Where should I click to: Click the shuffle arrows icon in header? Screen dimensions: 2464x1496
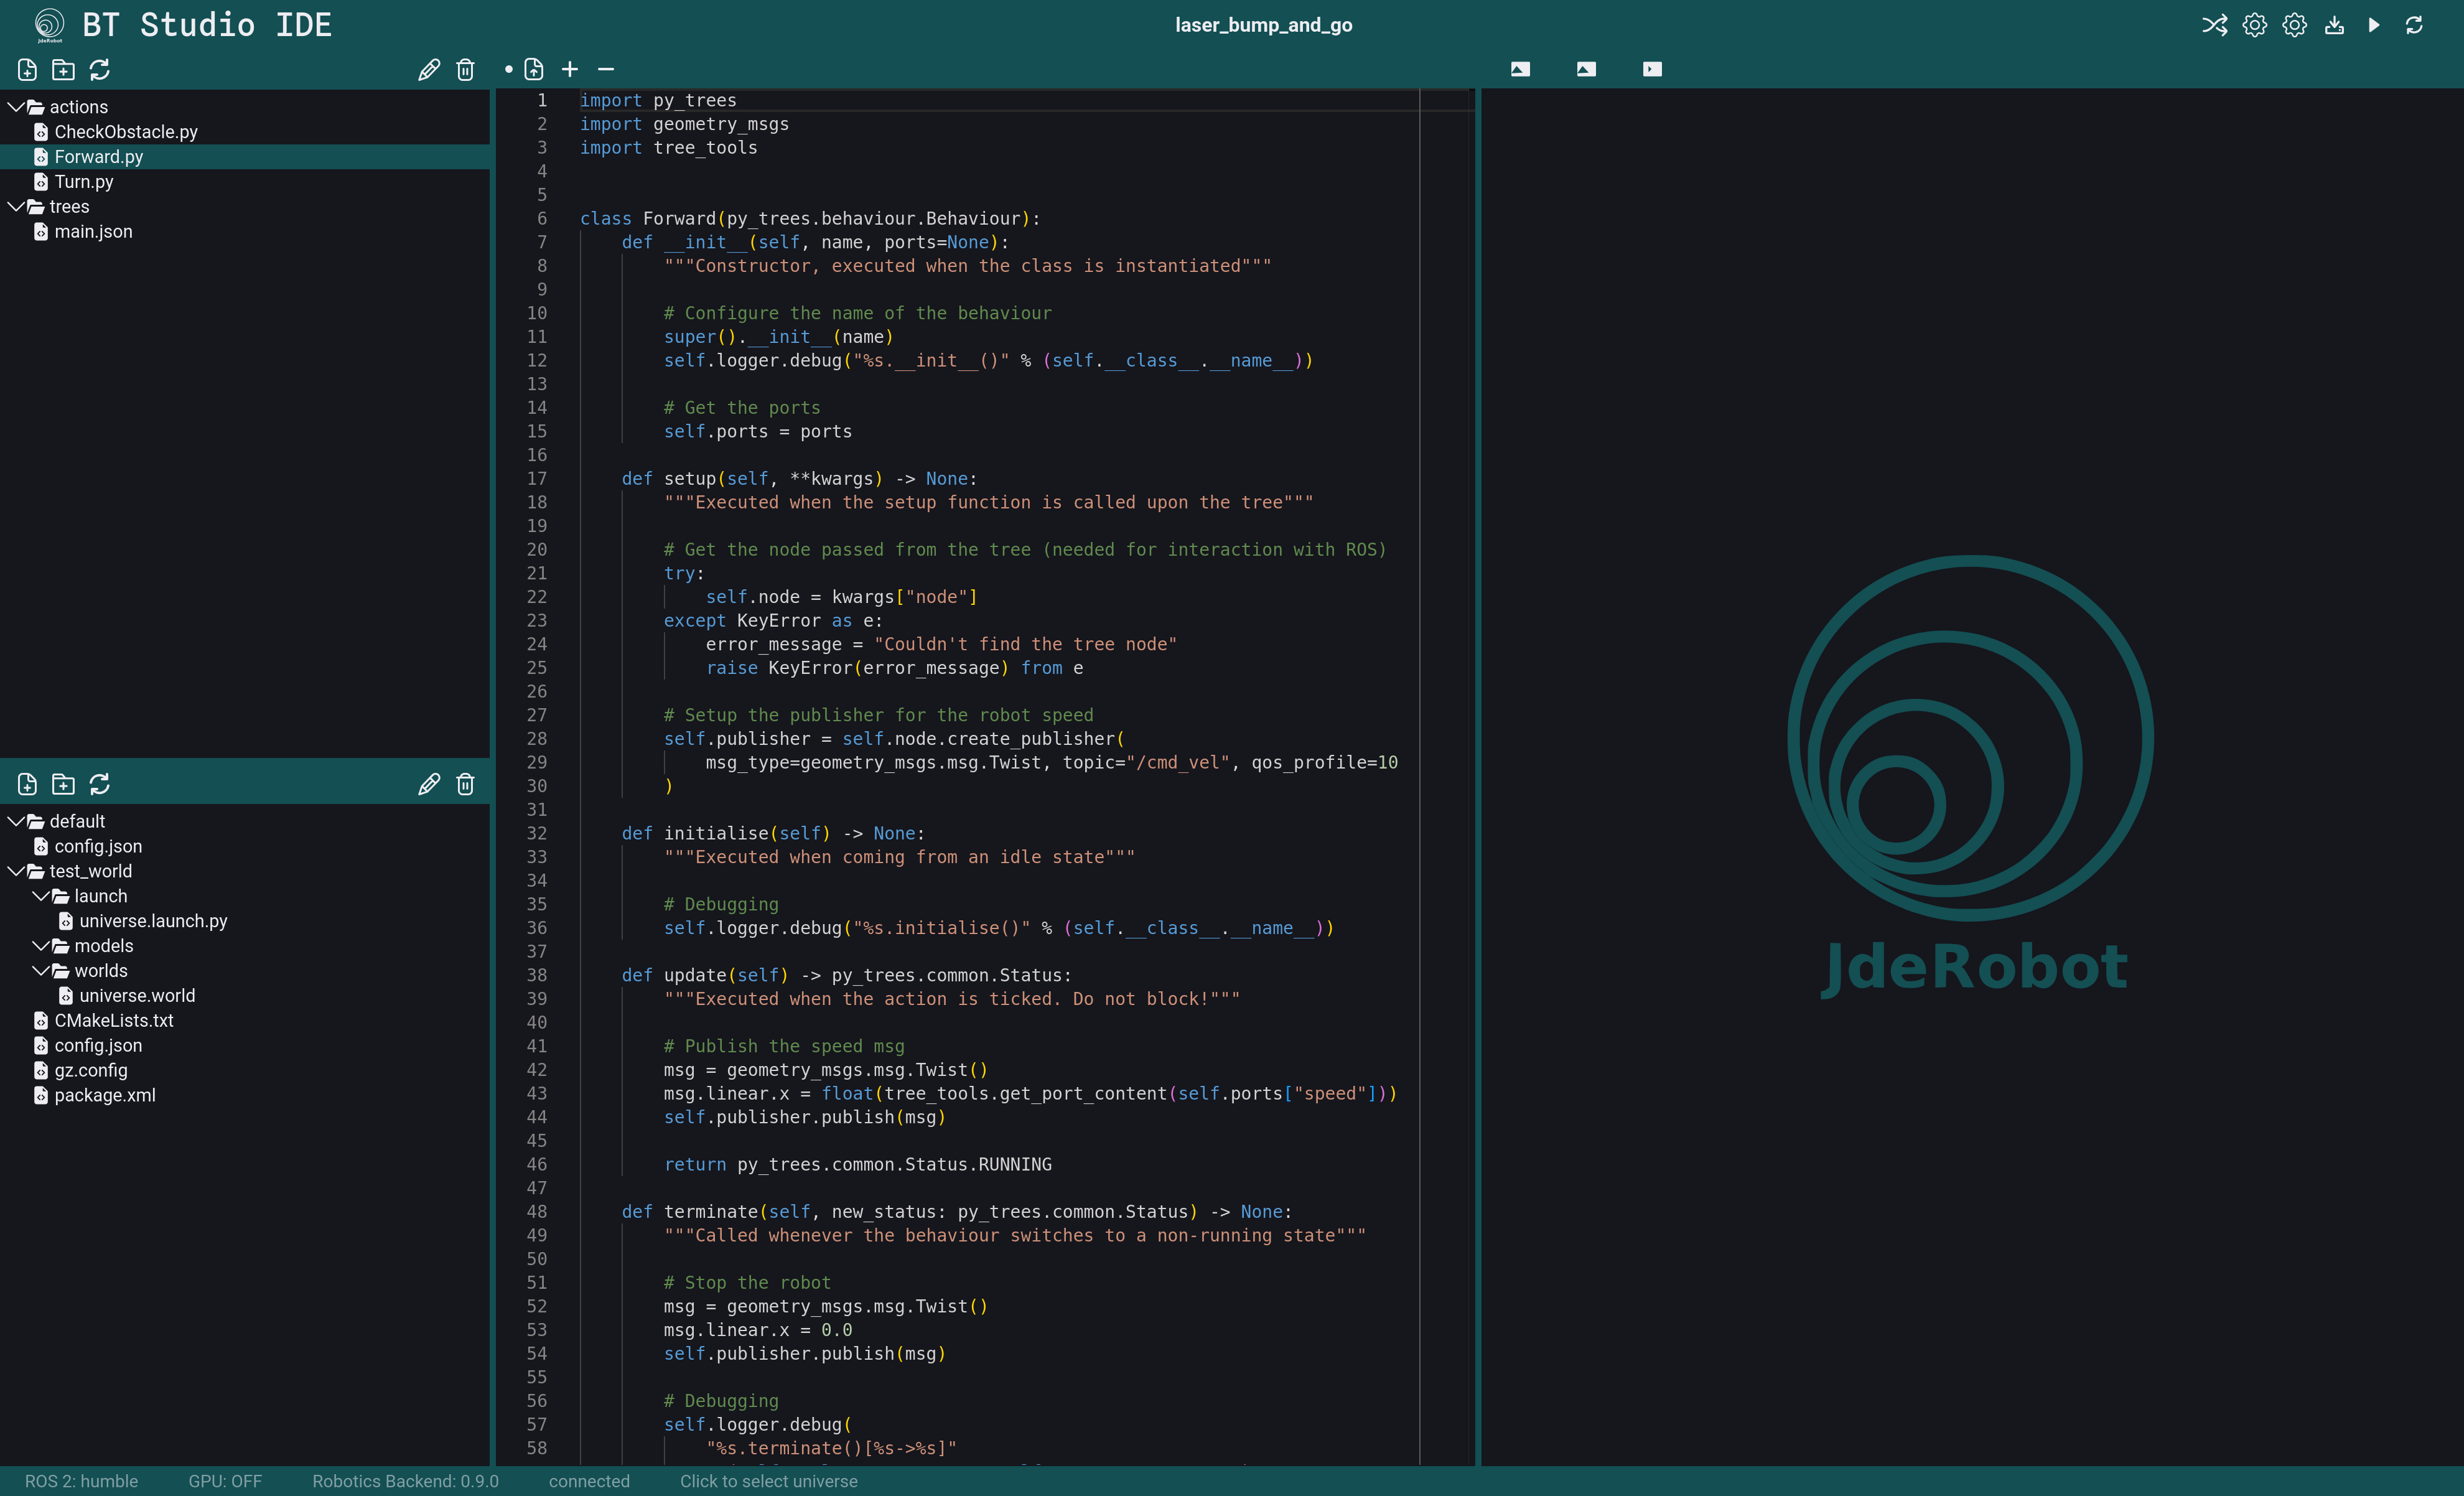click(2214, 25)
